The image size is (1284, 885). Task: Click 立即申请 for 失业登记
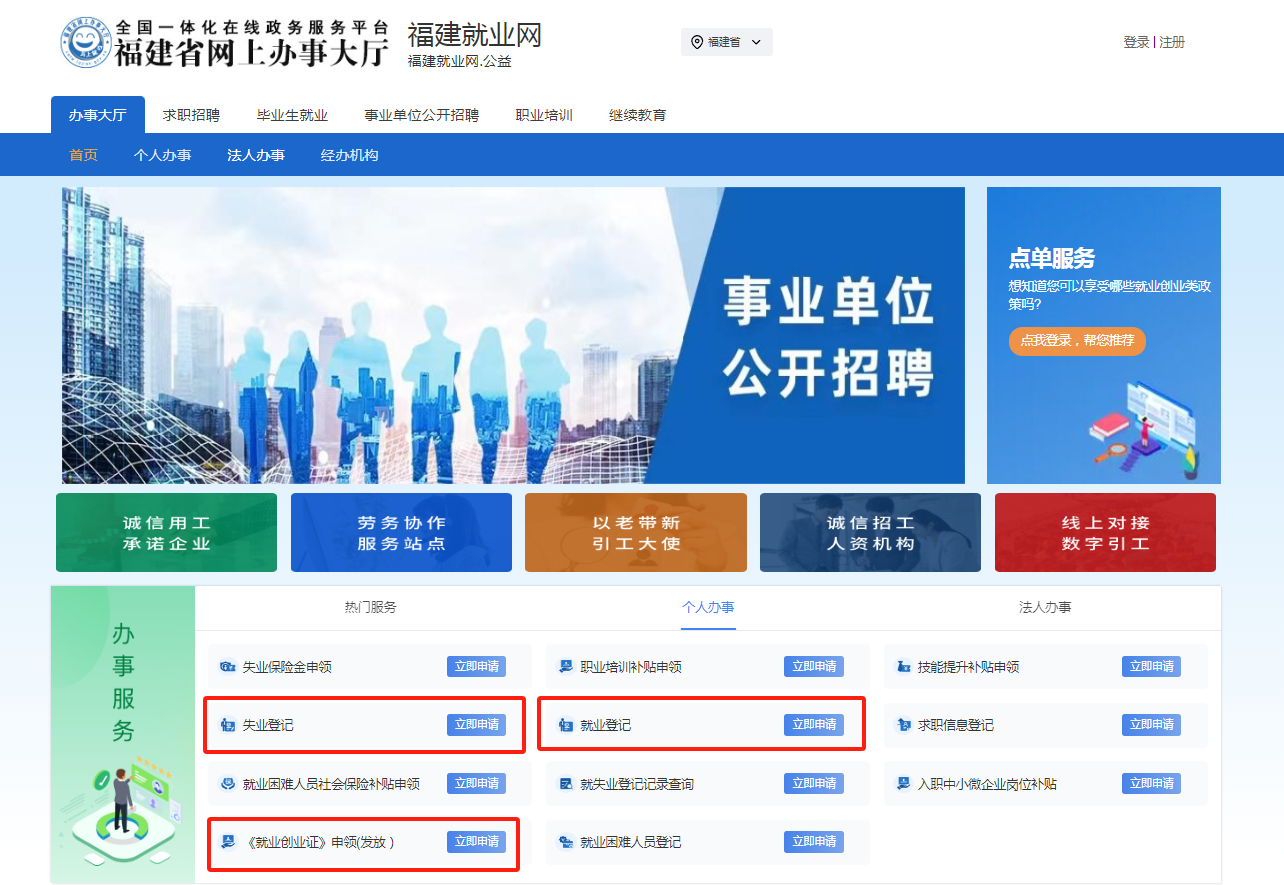pos(476,725)
